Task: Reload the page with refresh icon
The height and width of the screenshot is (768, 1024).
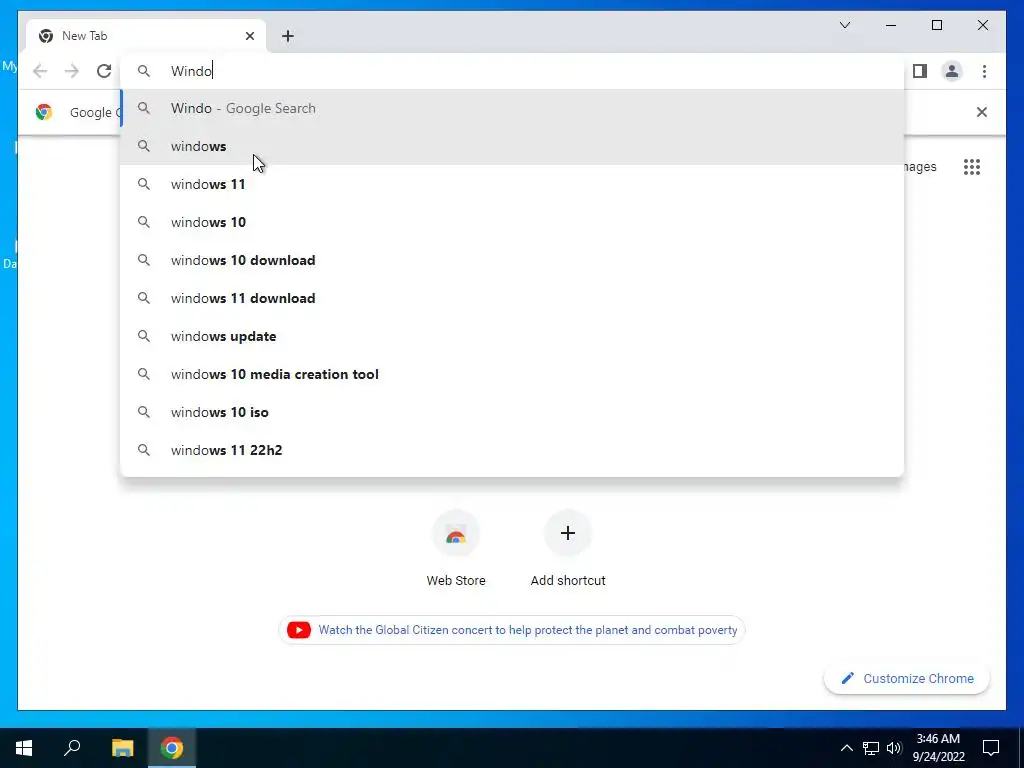Action: pyautogui.click(x=104, y=71)
